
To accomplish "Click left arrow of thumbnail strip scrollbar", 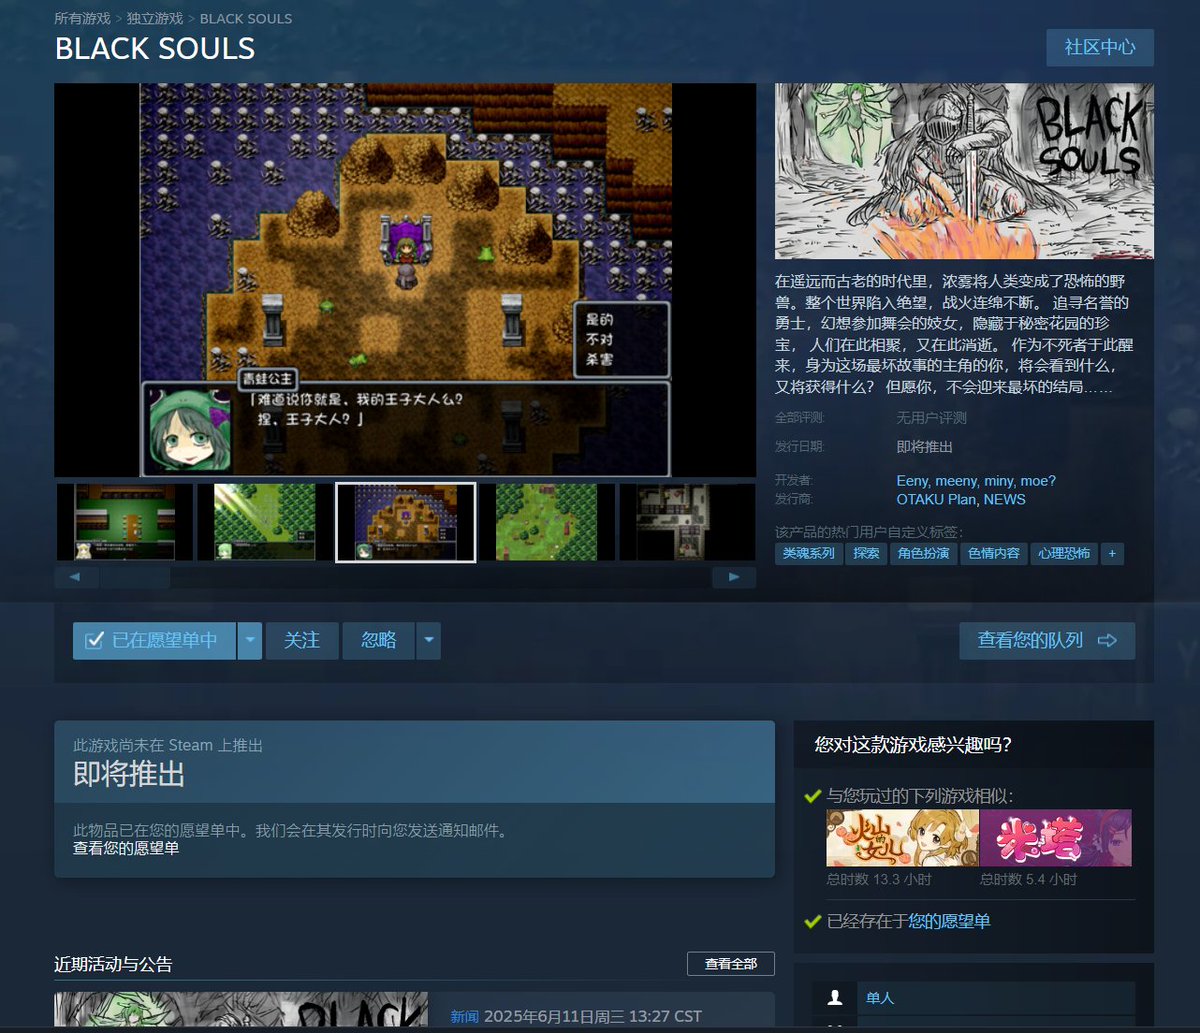I will (77, 577).
